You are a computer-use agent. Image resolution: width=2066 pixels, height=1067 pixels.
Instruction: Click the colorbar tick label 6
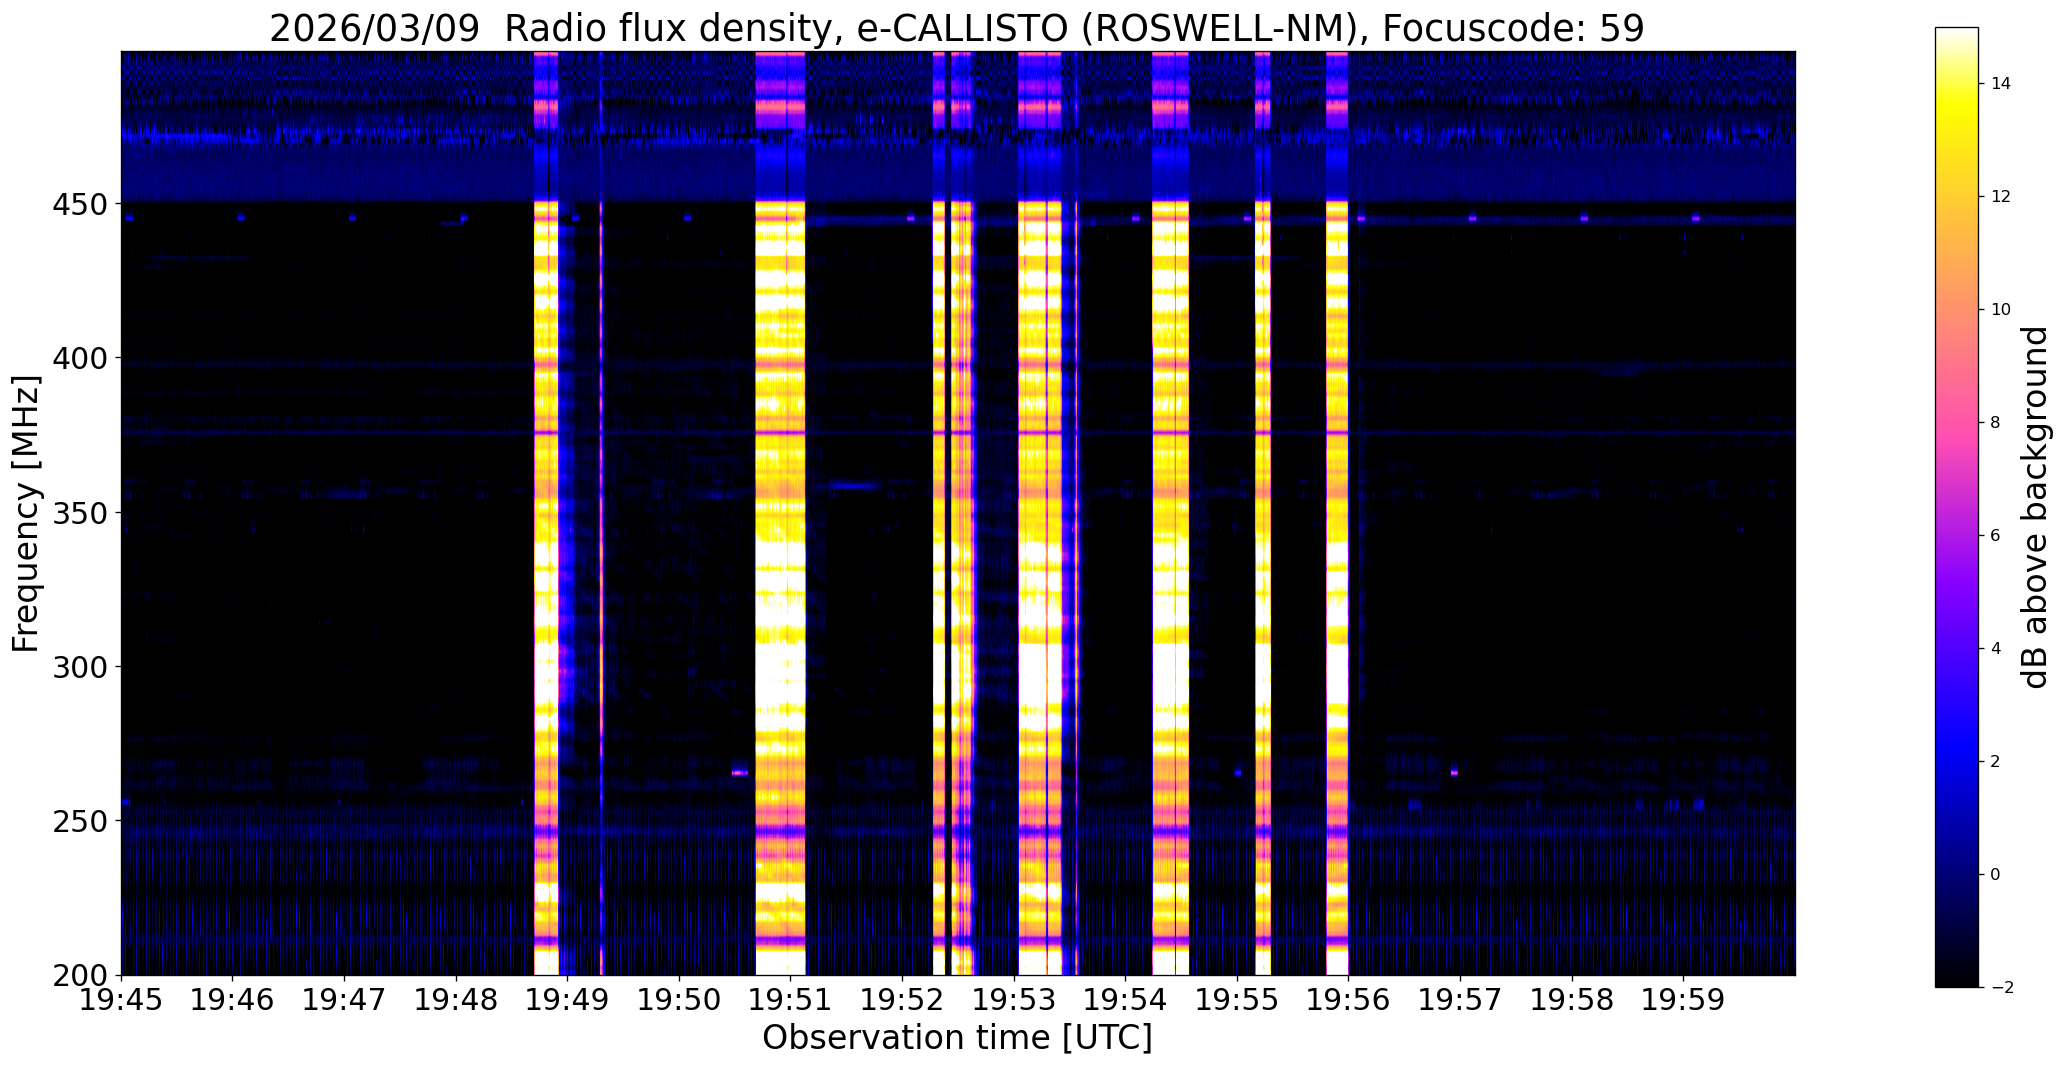pyautogui.click(x=1996, y=536)
